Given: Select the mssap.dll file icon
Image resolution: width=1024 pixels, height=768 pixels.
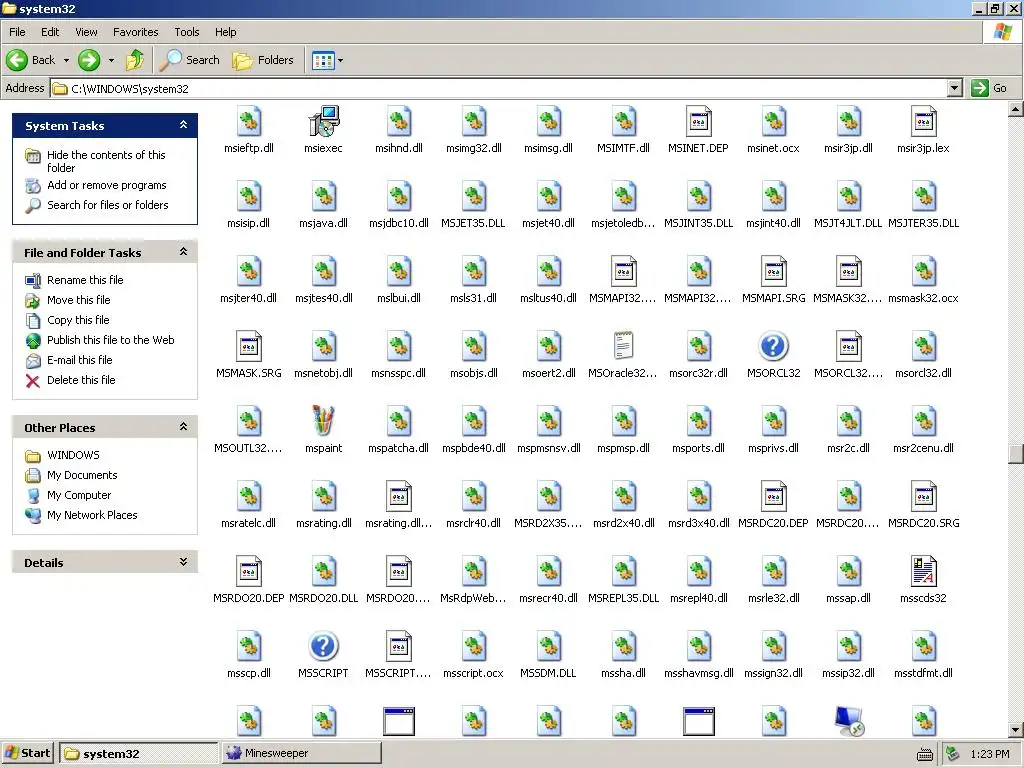Looking at the screenshot, I should point(848,571).
